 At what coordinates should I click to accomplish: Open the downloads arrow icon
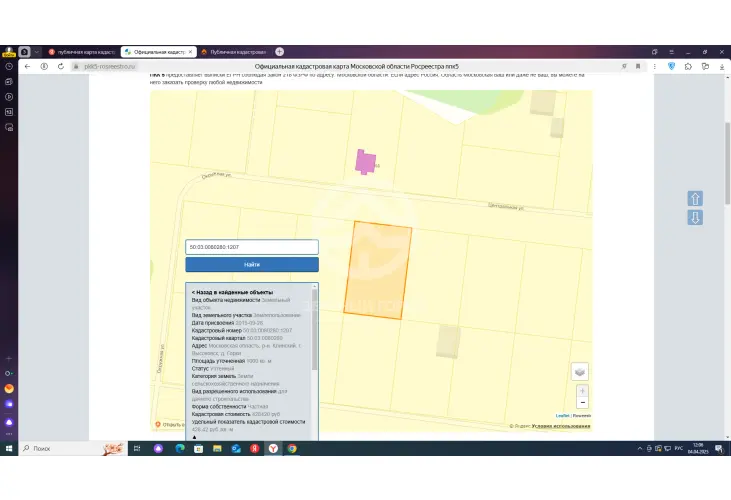click(722, 67)
